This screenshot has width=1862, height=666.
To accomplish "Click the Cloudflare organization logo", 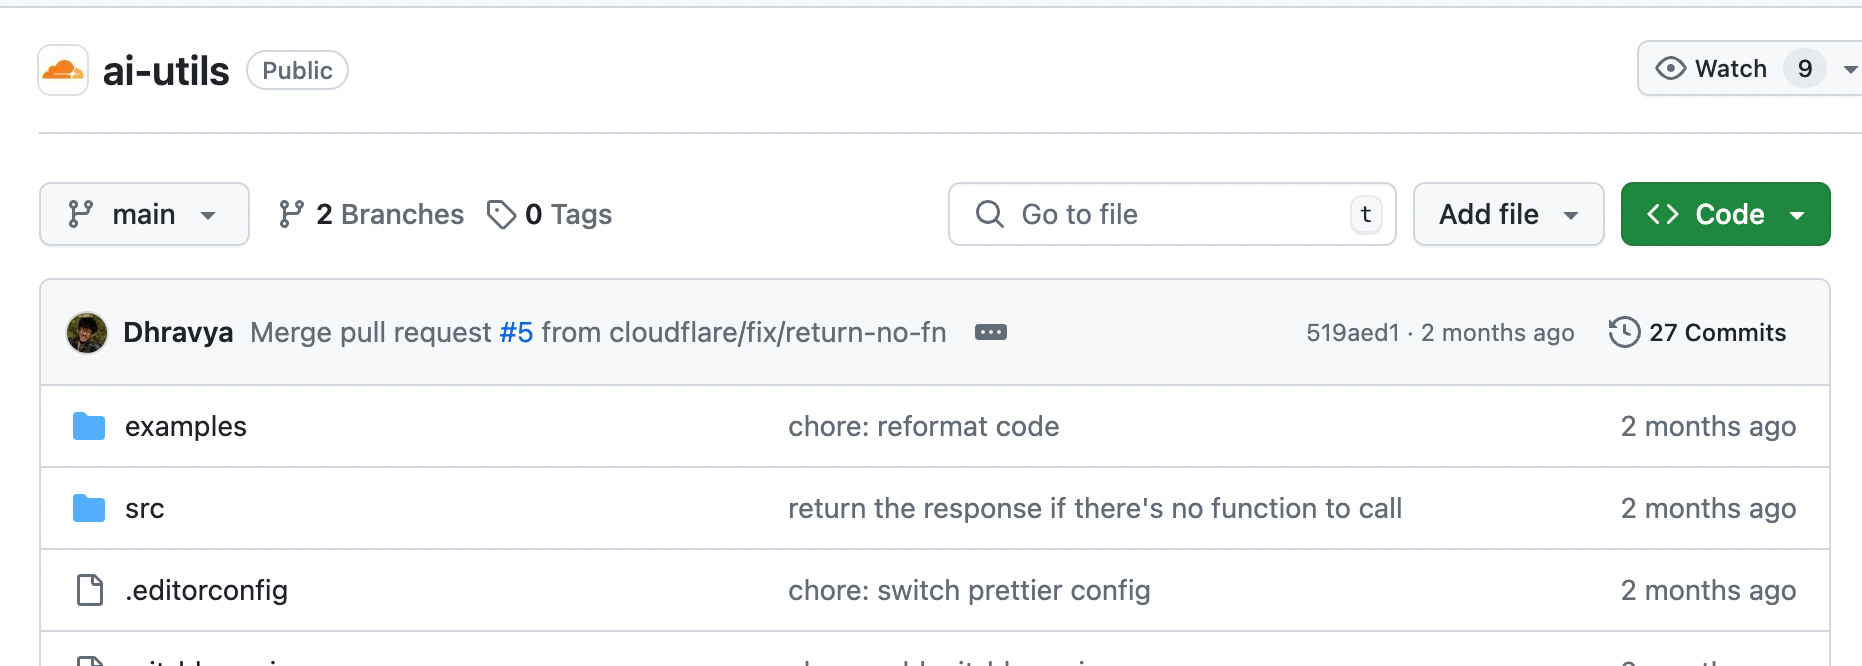I will 63,70.
